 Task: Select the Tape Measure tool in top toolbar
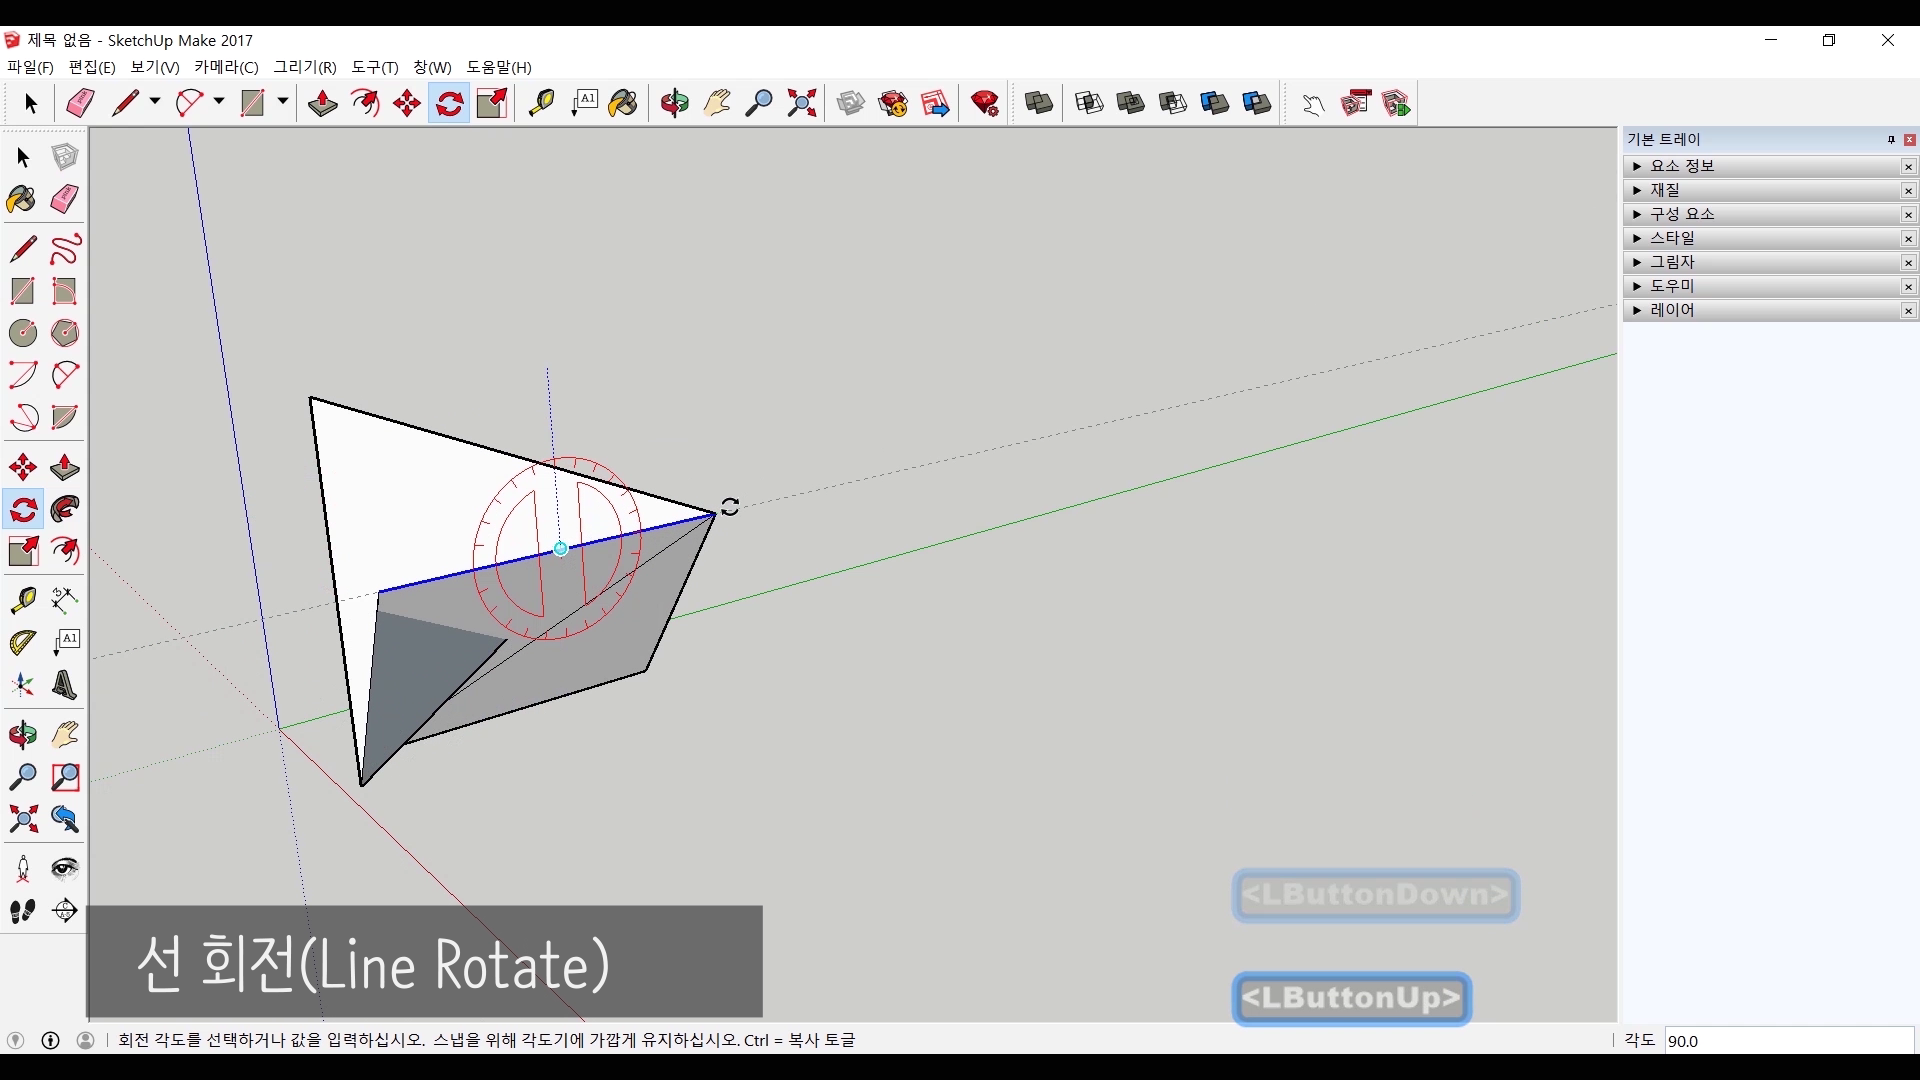click(541, 103)
